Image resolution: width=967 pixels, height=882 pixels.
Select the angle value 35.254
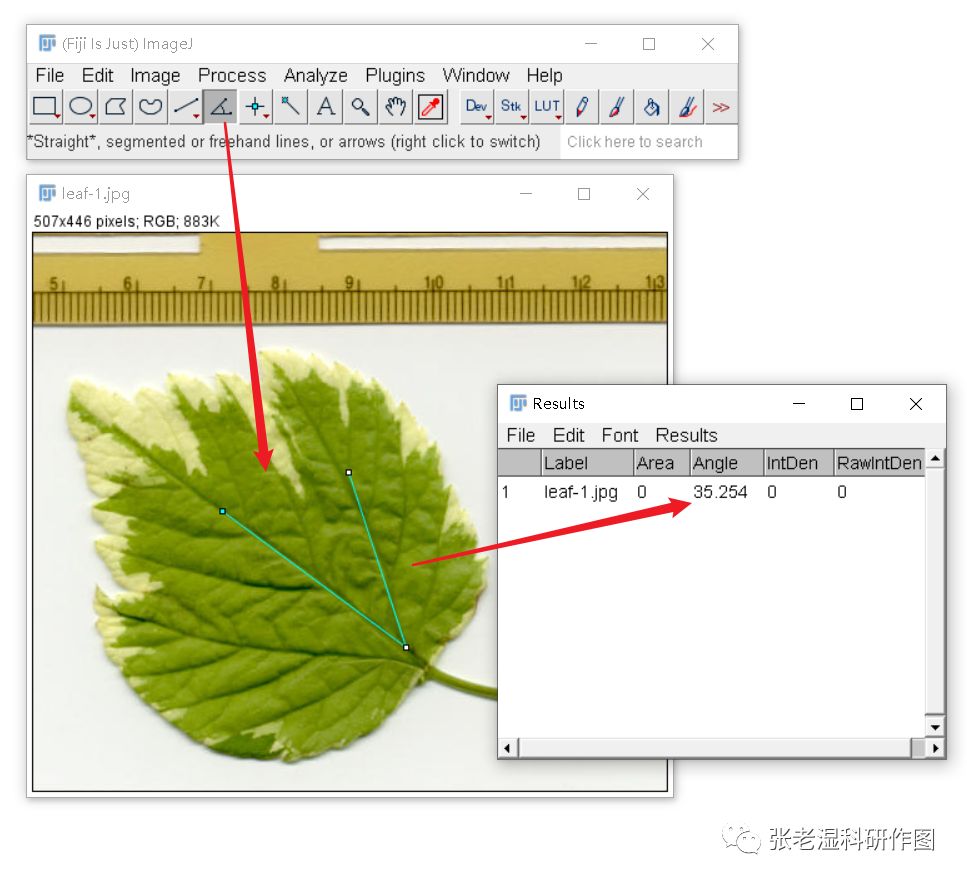click(720, 492)
